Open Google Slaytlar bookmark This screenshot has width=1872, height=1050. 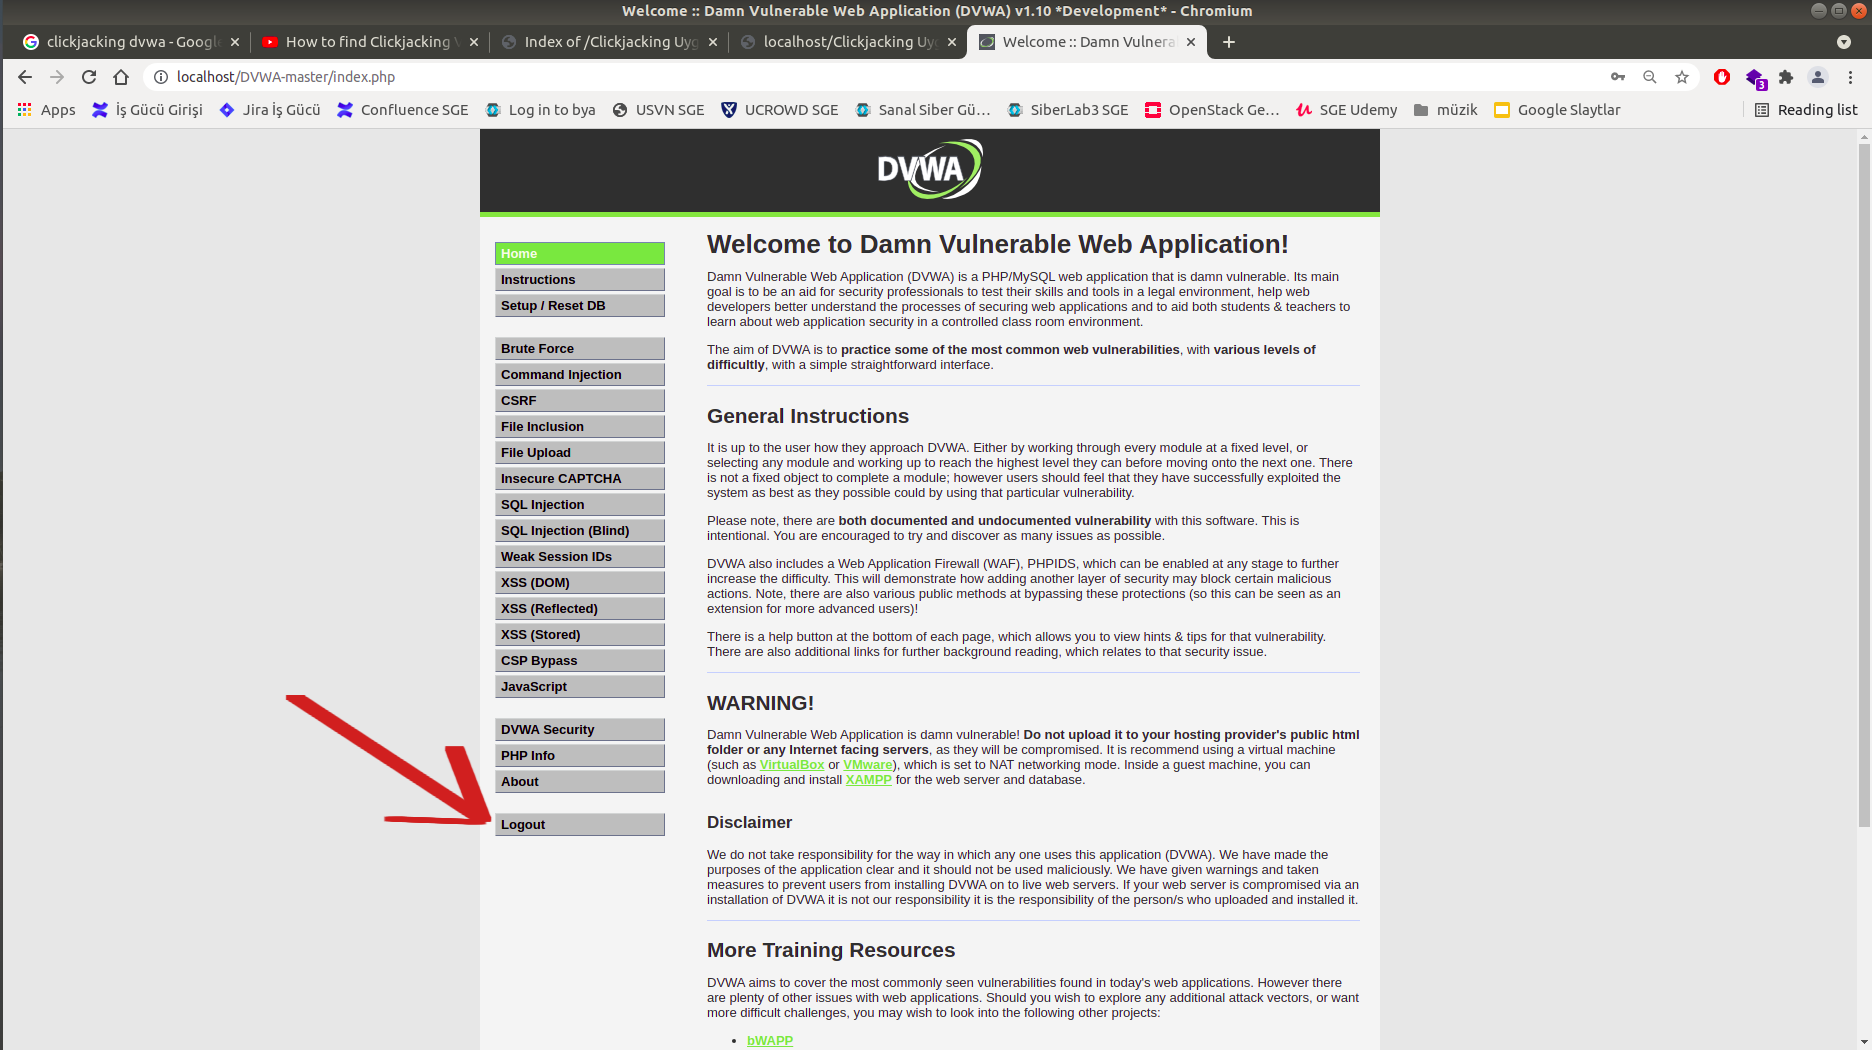(1557, 110)
